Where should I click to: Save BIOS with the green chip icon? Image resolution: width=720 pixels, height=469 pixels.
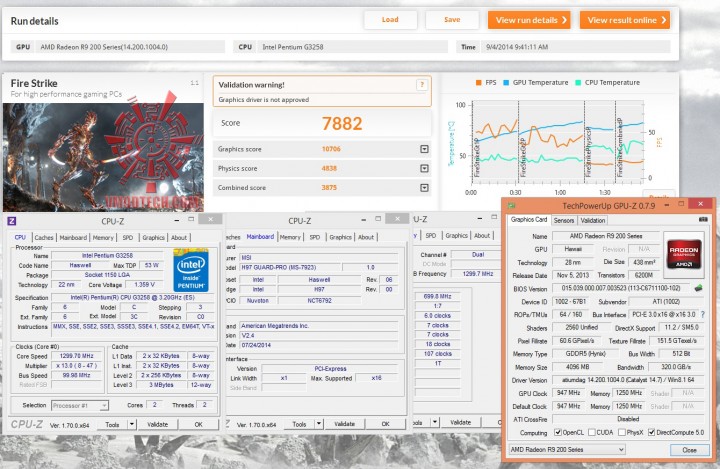pyautogui.click(x=698, y=288)
